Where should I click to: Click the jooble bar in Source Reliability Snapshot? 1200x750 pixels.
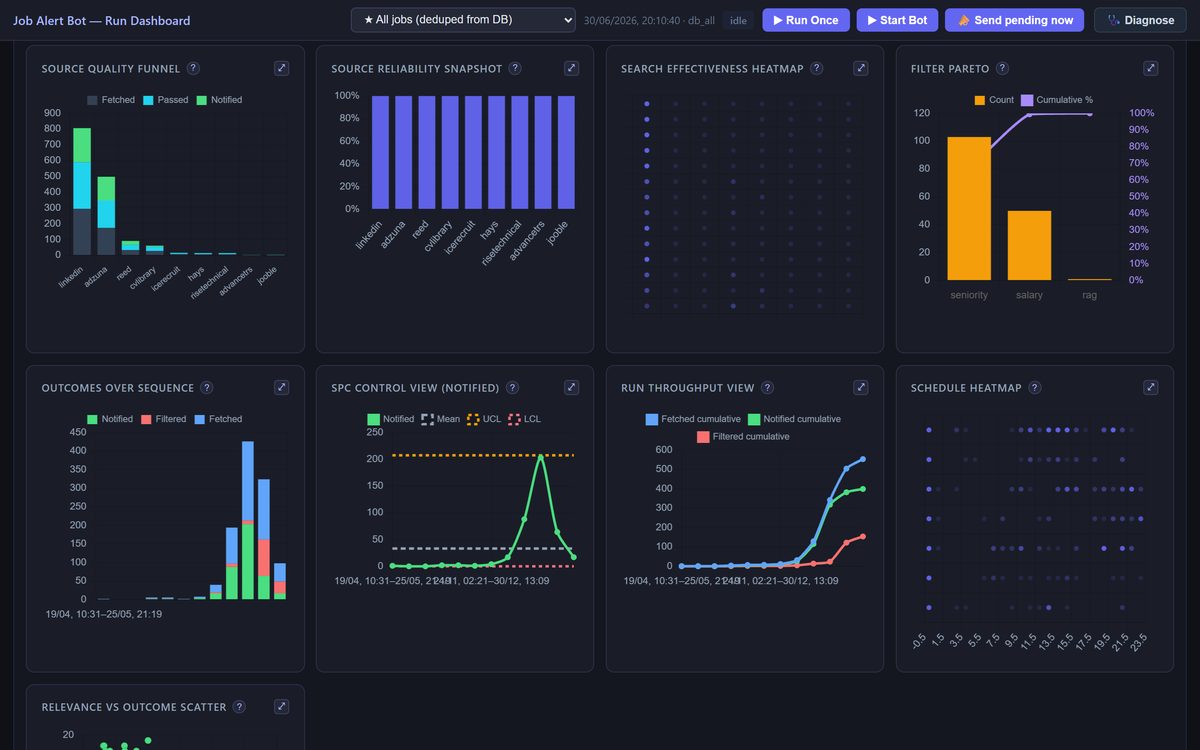[566, 152]
